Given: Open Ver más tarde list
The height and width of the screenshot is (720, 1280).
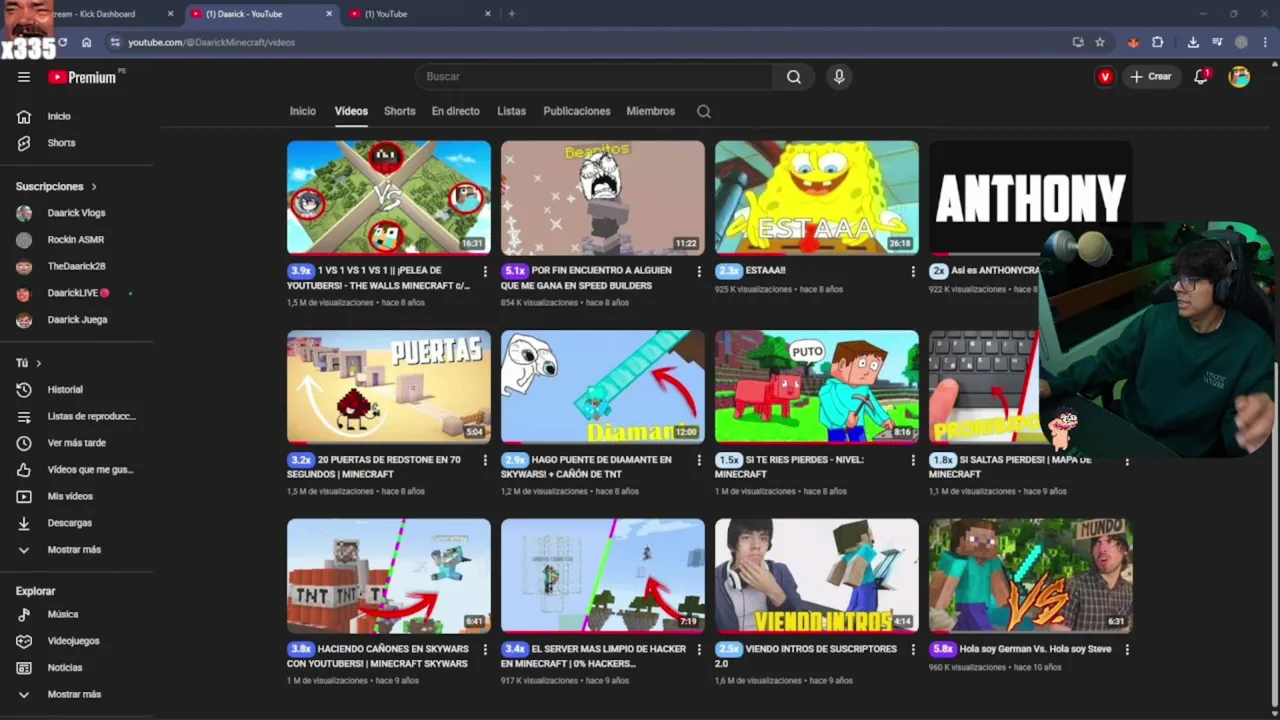Looking at the screenshot, I should coord(77,443).
